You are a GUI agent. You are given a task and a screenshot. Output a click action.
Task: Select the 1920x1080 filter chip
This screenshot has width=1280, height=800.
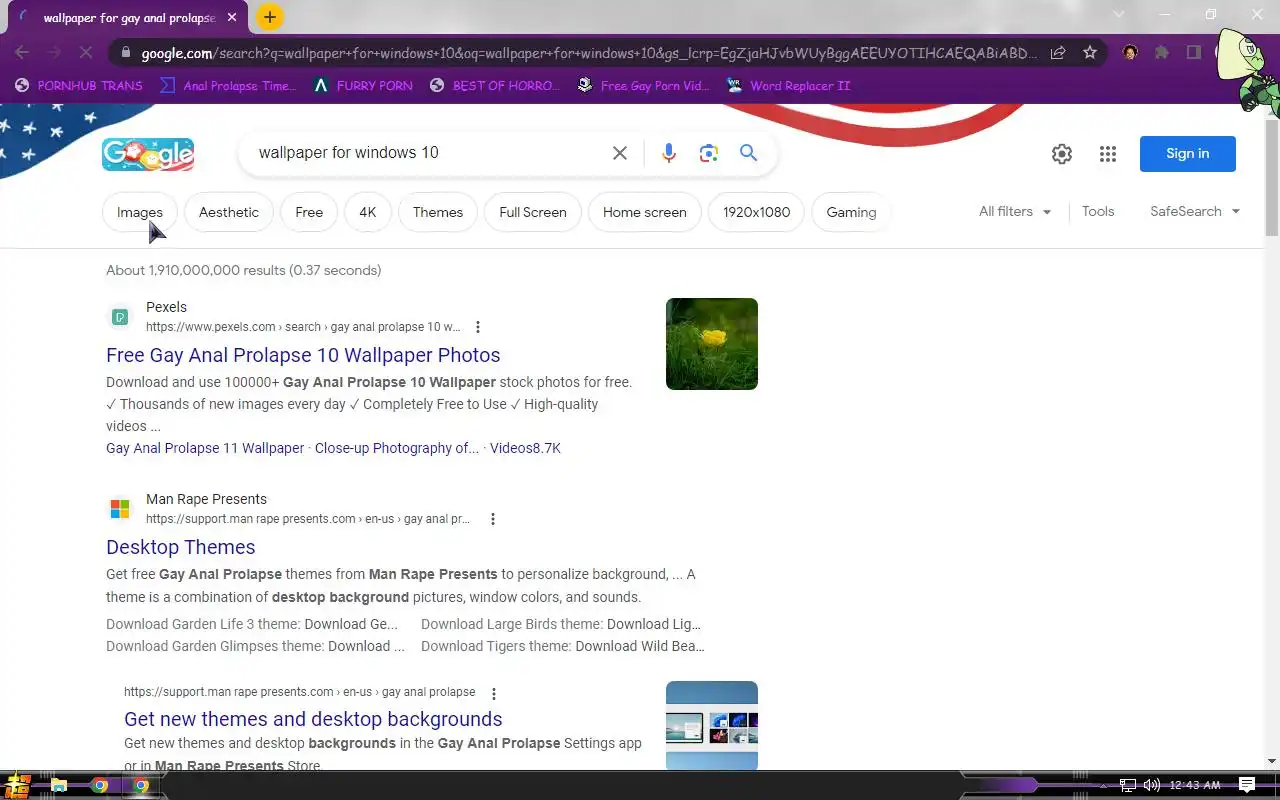(x=757, y=212)
